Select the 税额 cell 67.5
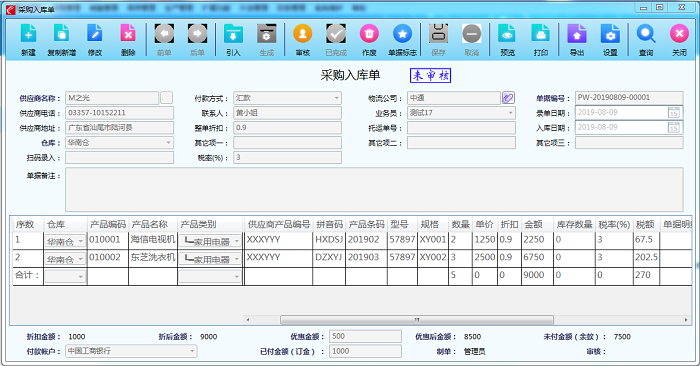700x366 pixels. pos(646,241)
